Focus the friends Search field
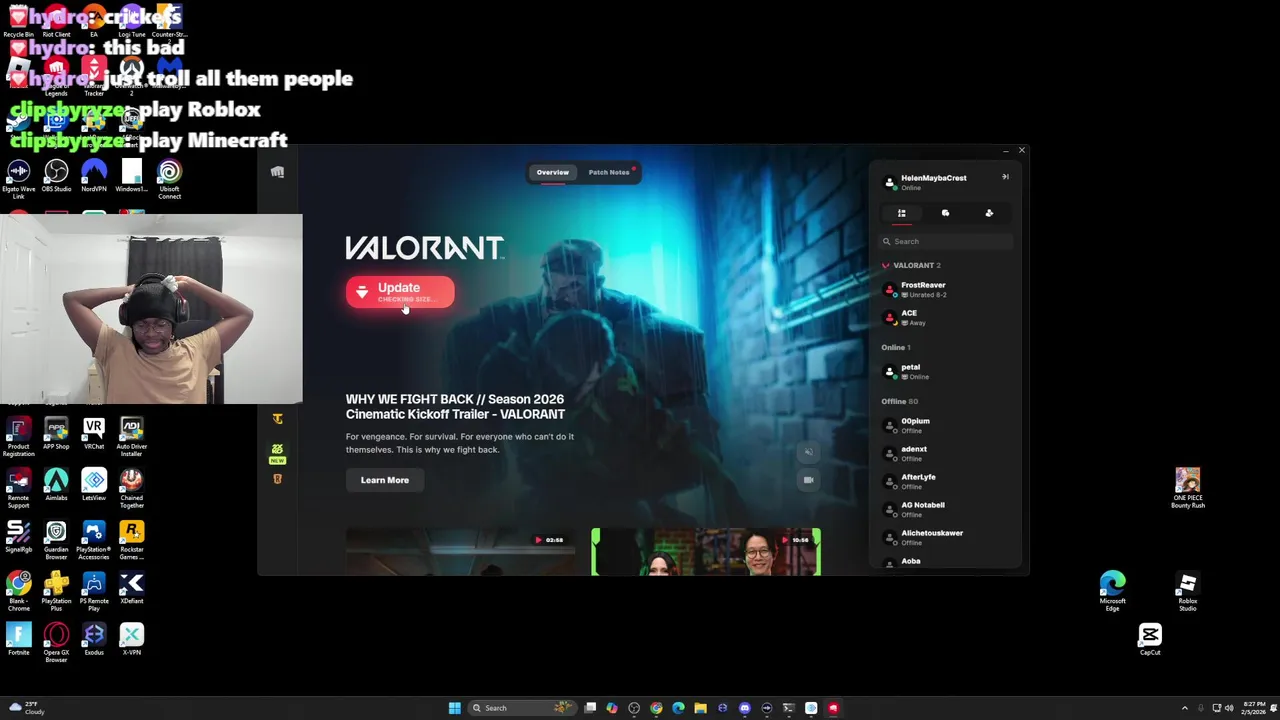The width and height of the screenshot is (1280, 720). 947,241
